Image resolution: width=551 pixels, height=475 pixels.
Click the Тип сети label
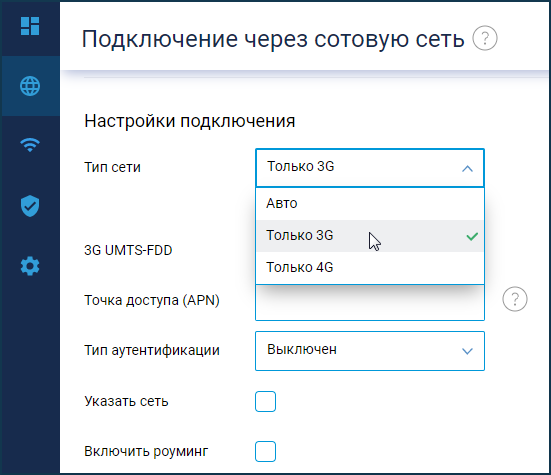tap(112, 167)
